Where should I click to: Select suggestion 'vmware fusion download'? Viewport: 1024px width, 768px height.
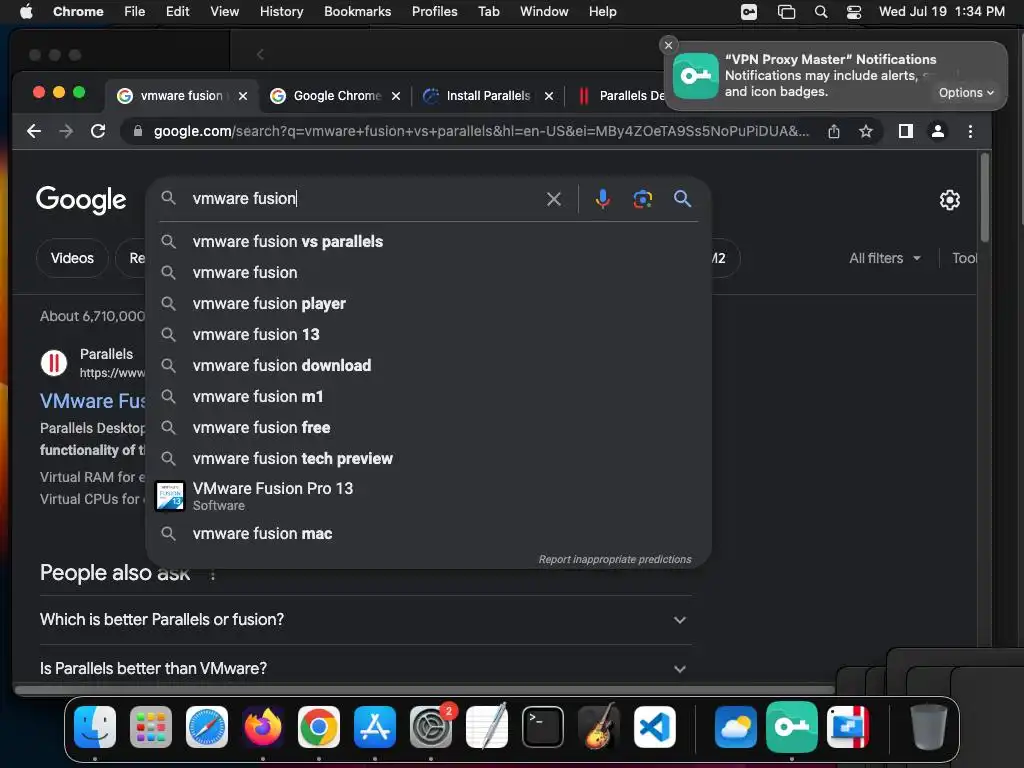[428, 366]
